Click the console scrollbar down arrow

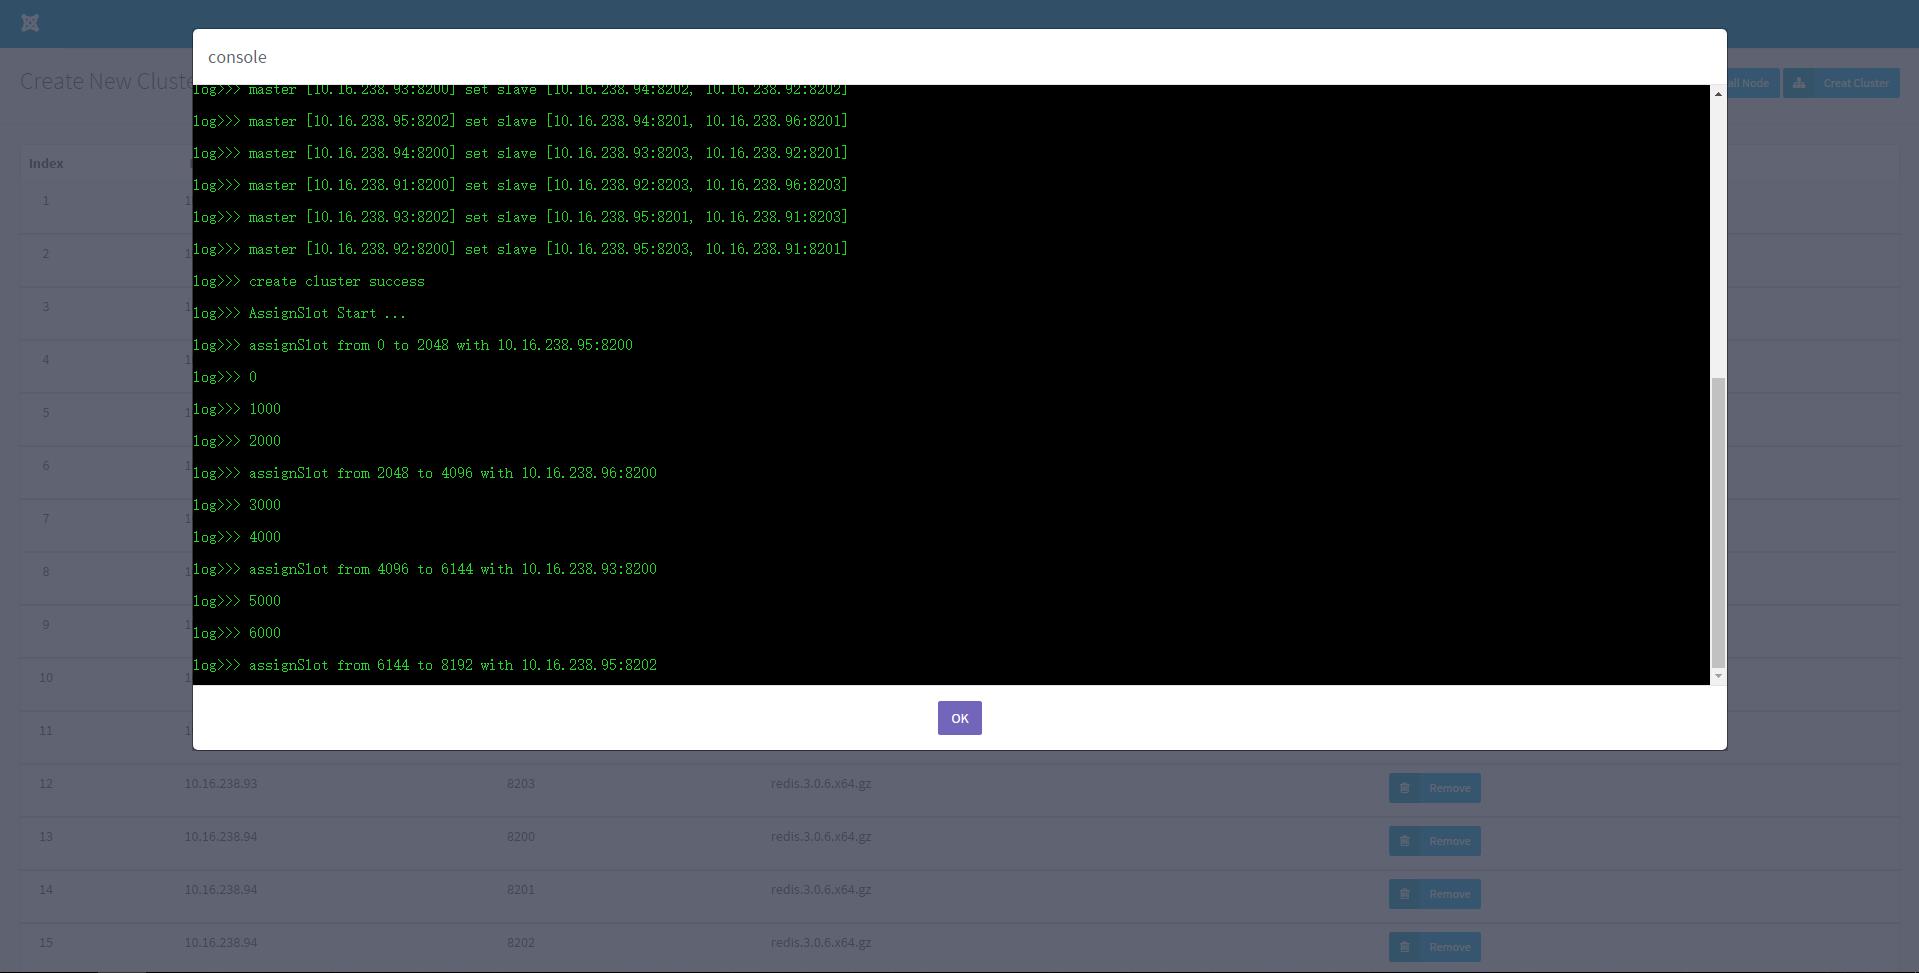(x=1718, y=676)
